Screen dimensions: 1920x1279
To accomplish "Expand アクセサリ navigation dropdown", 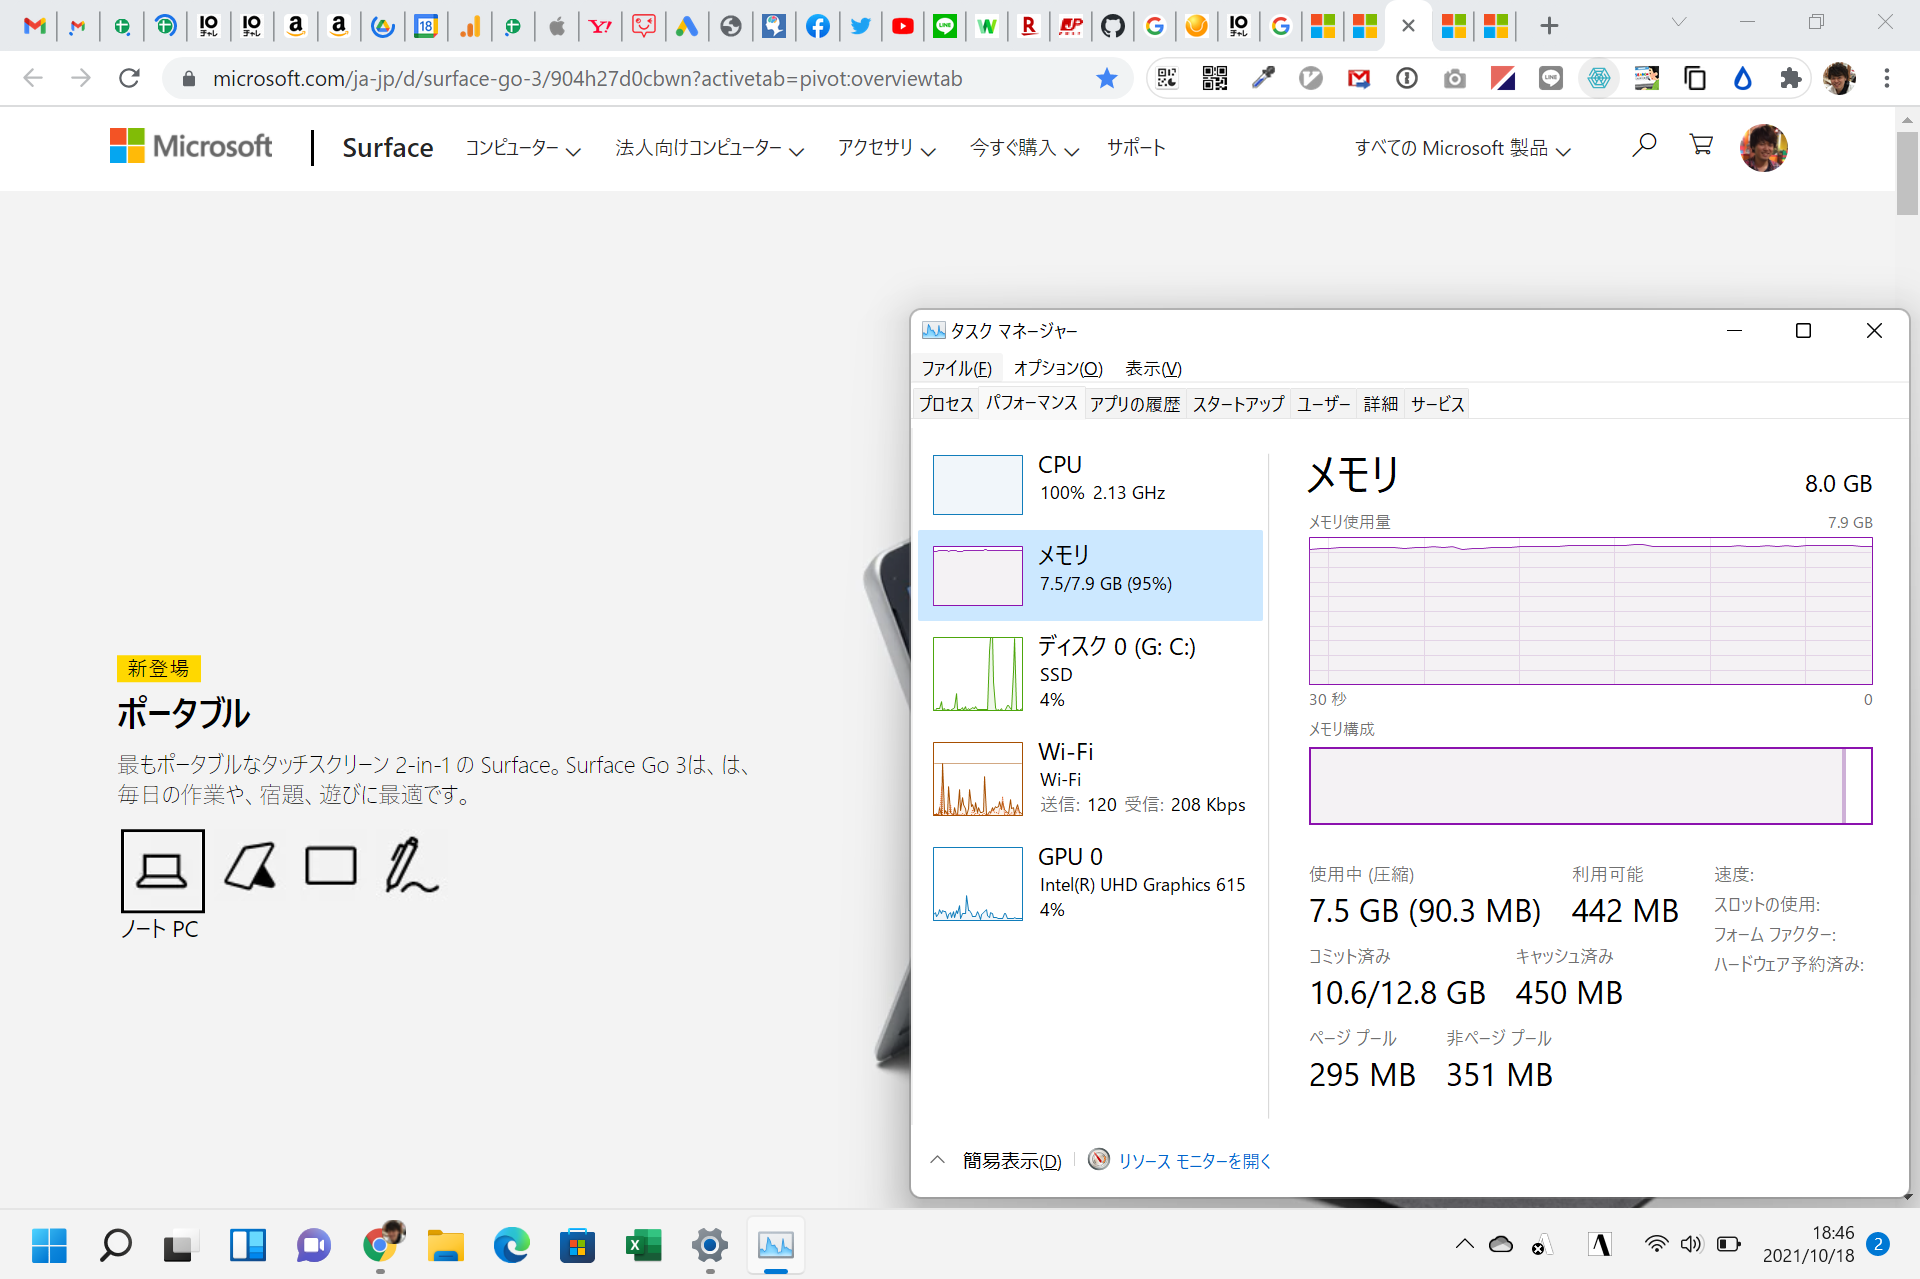I will pos(886,148).
